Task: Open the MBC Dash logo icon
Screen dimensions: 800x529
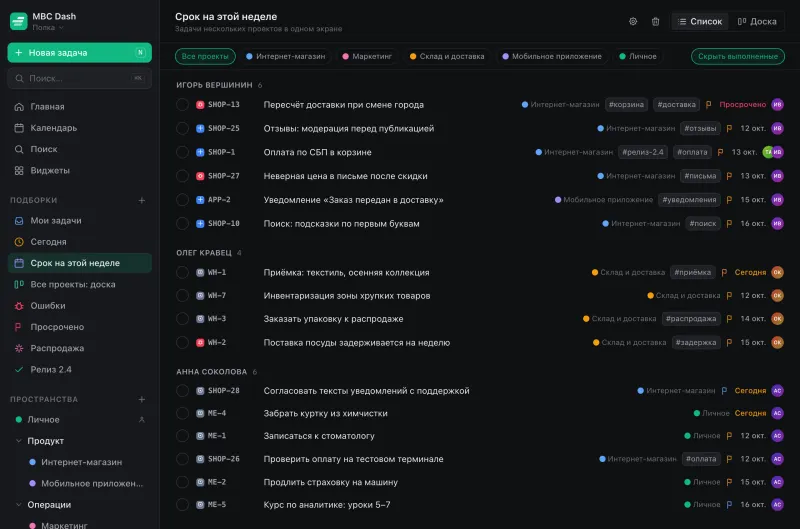Action: click(x=18, y=21)
